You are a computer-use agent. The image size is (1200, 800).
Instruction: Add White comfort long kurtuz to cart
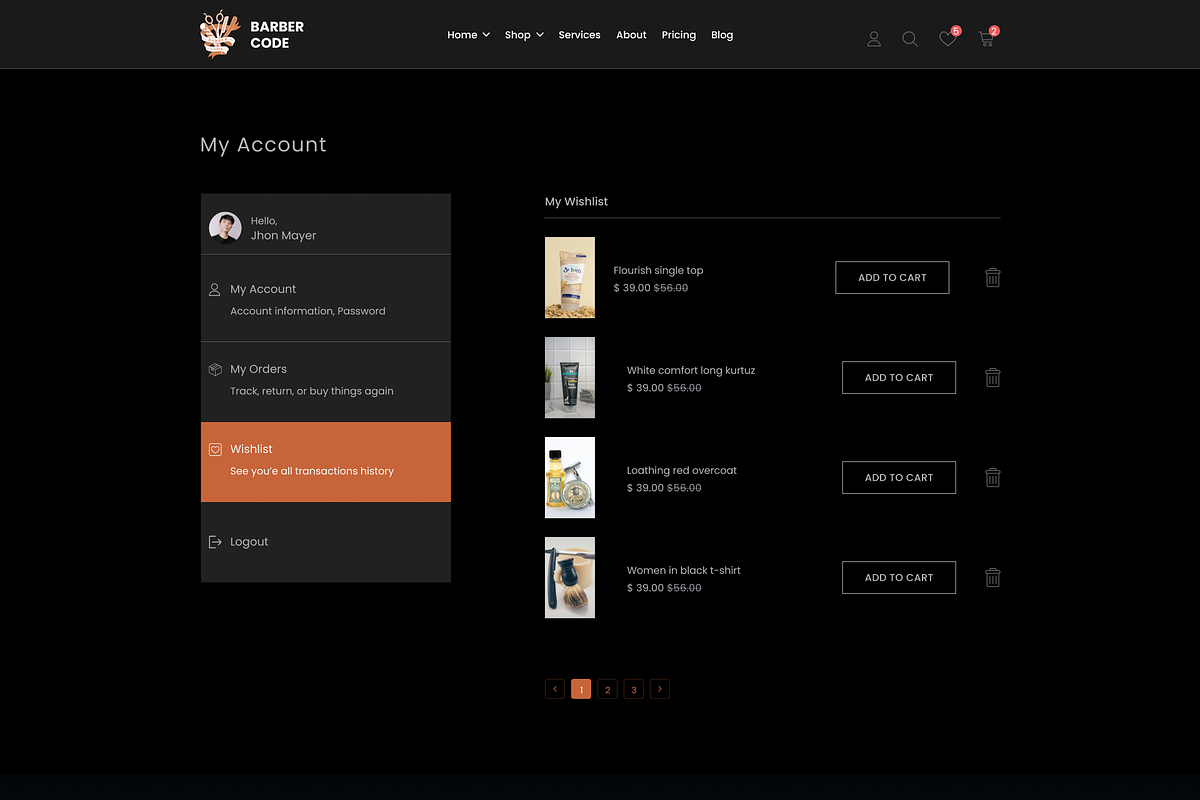pos(899,378)
